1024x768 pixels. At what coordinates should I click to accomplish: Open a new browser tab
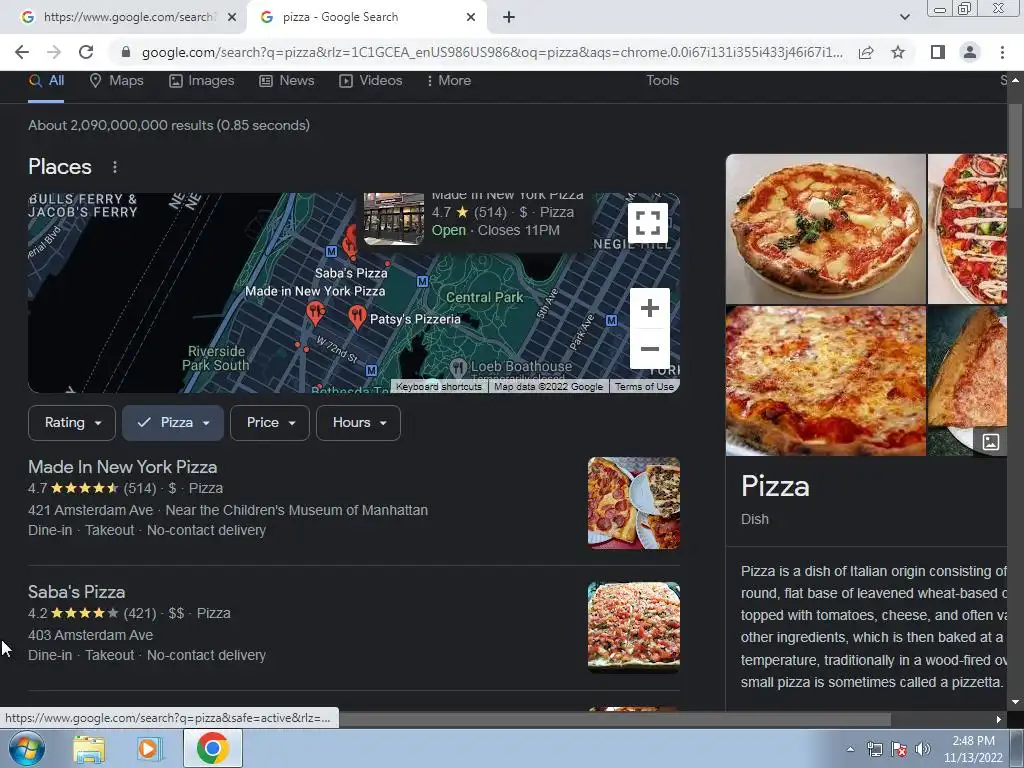point(509,17)
